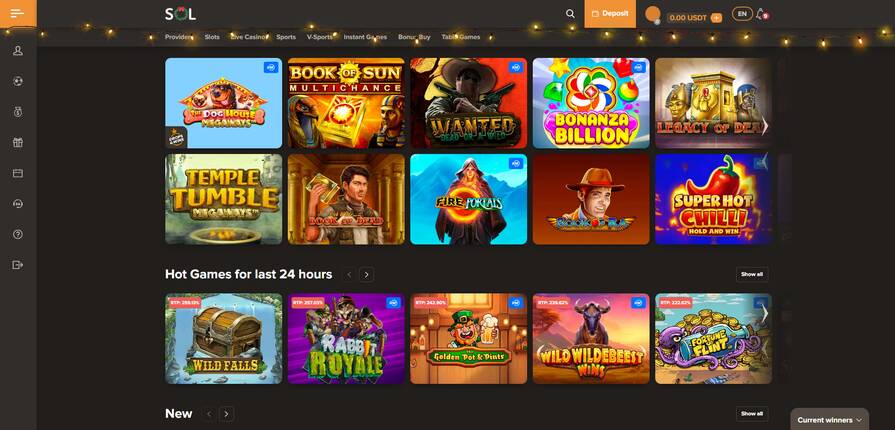This screenshot has width=895, height=430.
Task: Click the Deposit button
Action: [610, 14]
